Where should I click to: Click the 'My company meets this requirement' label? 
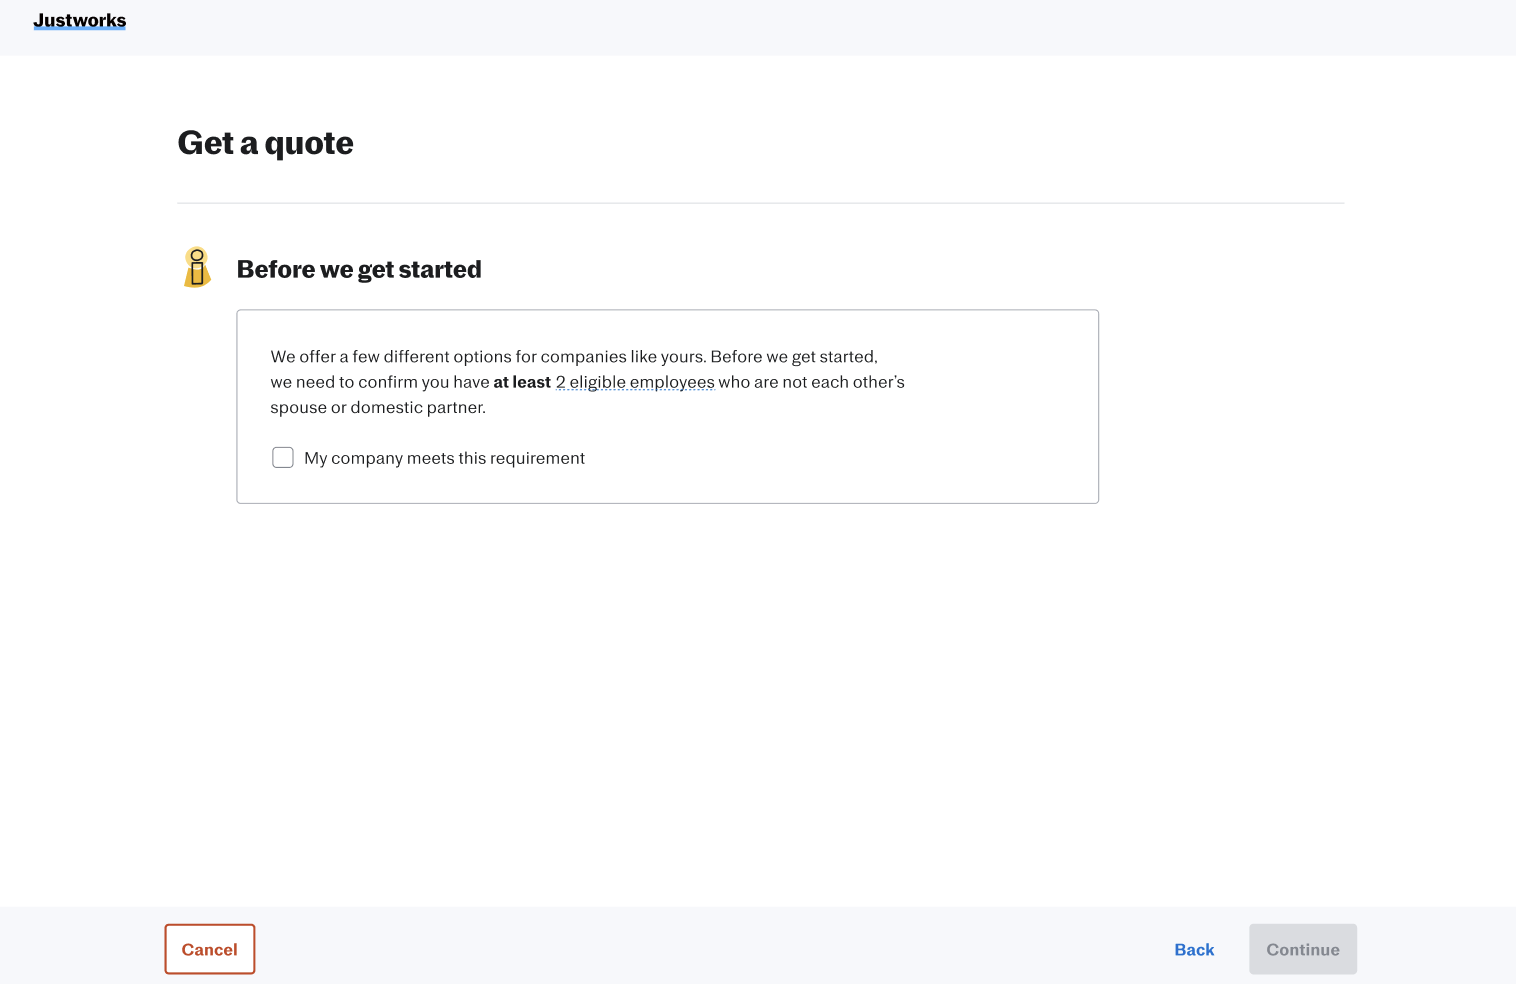444,458
